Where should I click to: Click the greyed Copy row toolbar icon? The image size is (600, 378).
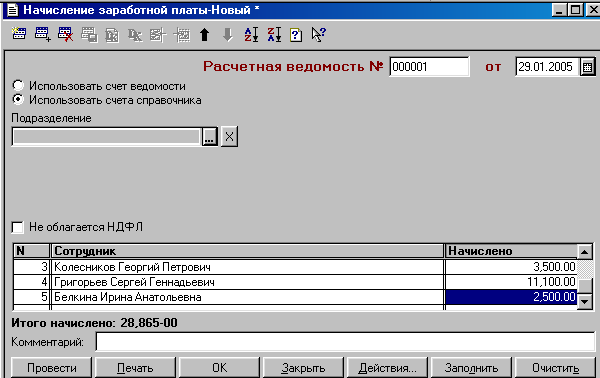[89, 35]
